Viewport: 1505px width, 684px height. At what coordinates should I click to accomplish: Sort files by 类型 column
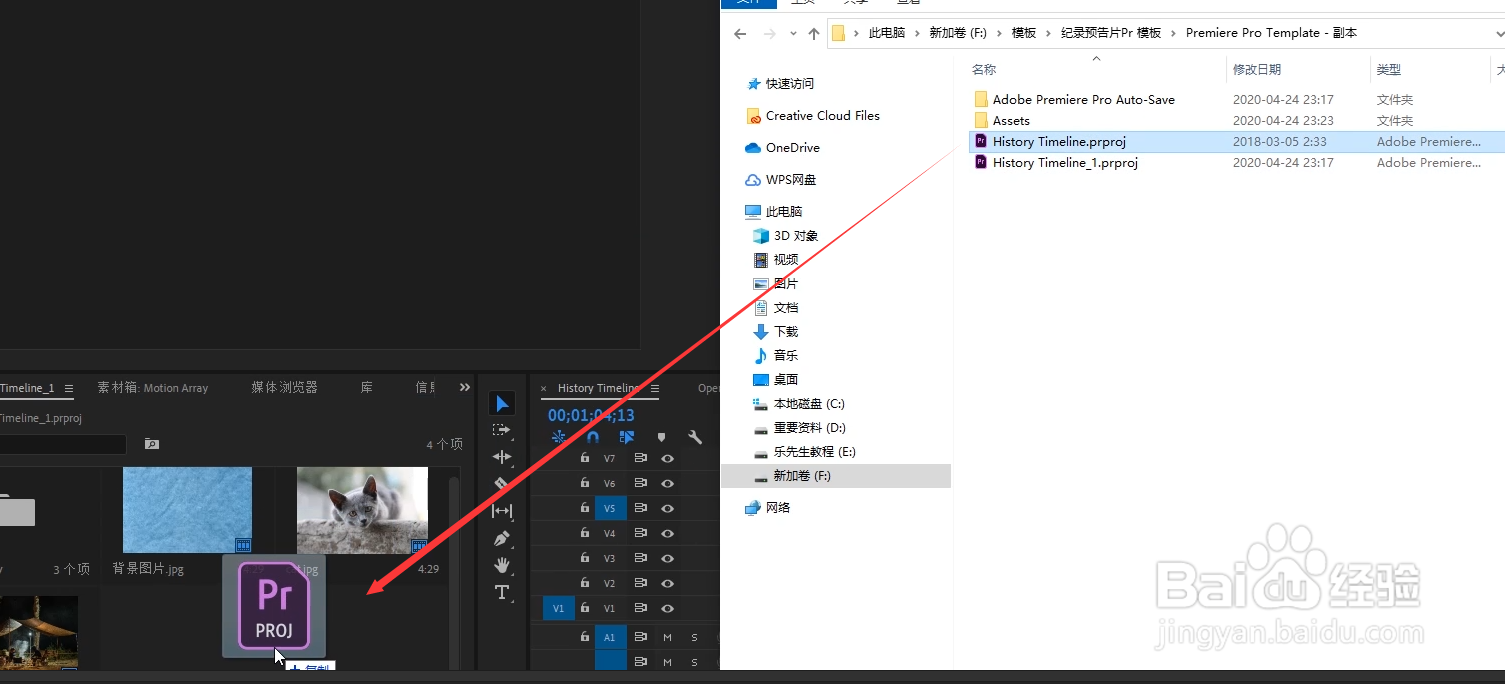(x=1389, y=70)
